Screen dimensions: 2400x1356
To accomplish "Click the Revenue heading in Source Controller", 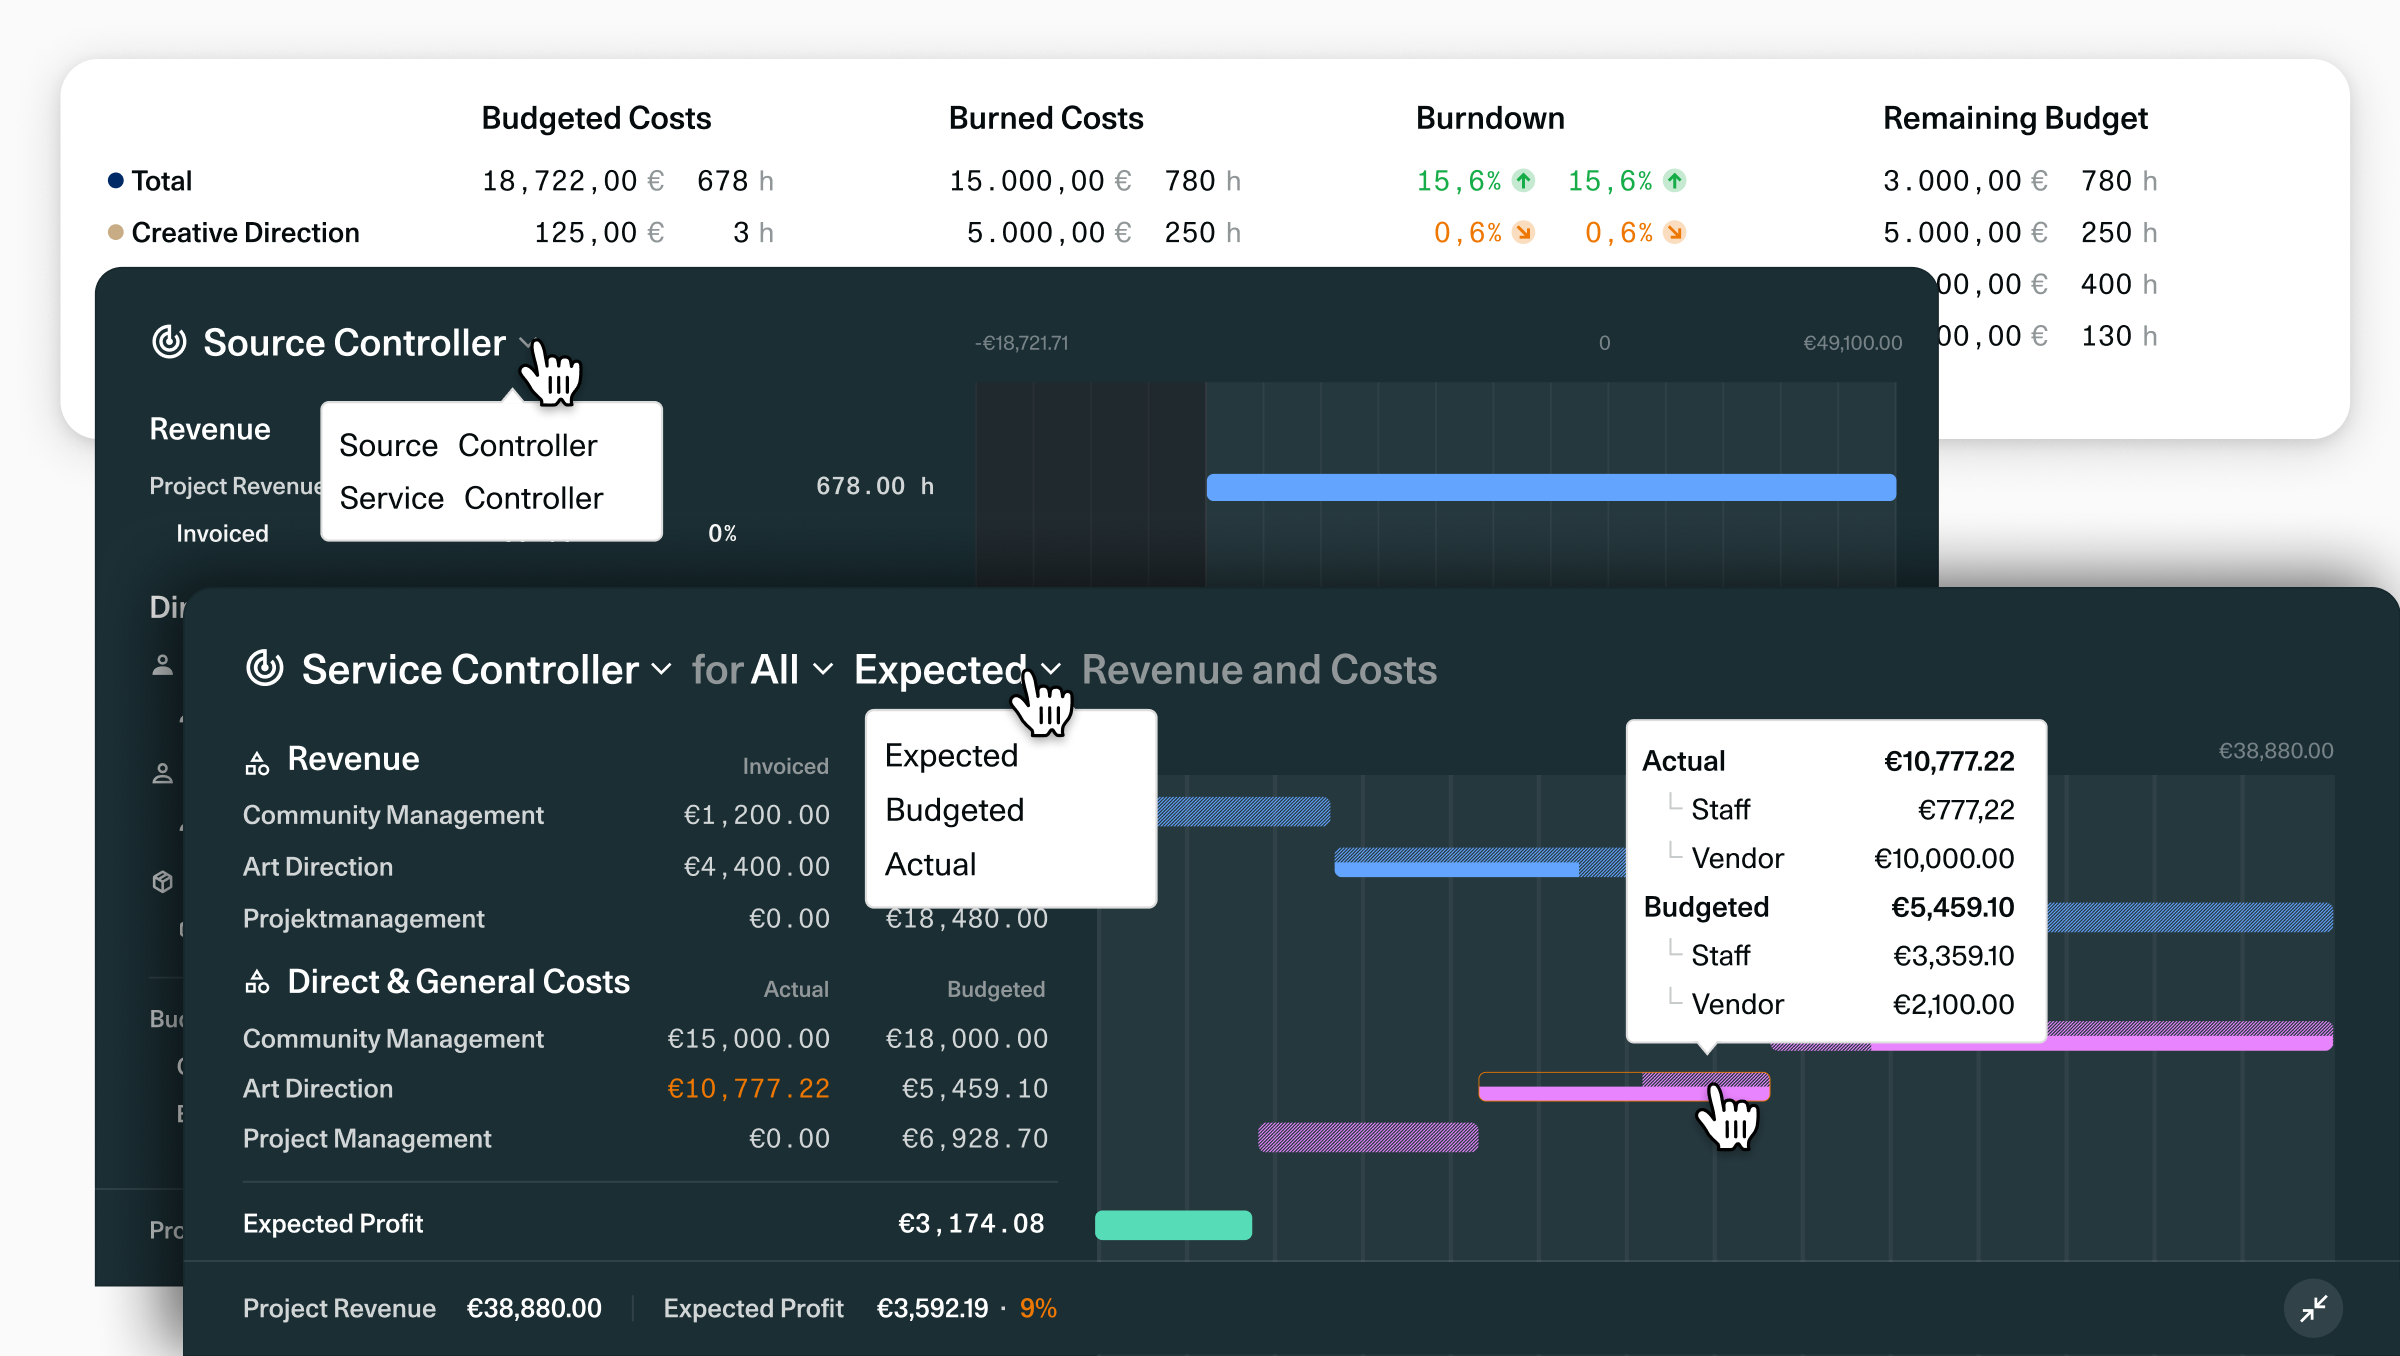I will (210, 429).
